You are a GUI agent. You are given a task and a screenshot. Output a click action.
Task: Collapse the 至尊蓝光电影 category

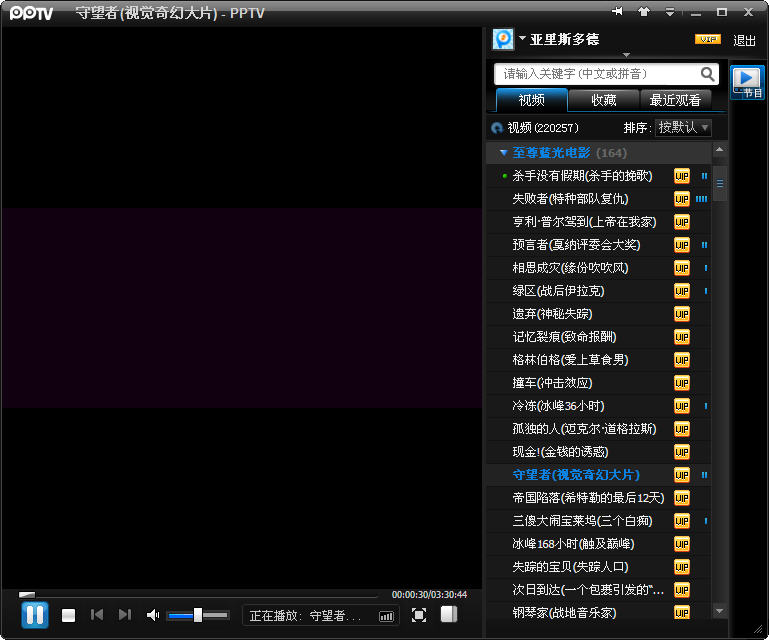click(x=504, y=153)
